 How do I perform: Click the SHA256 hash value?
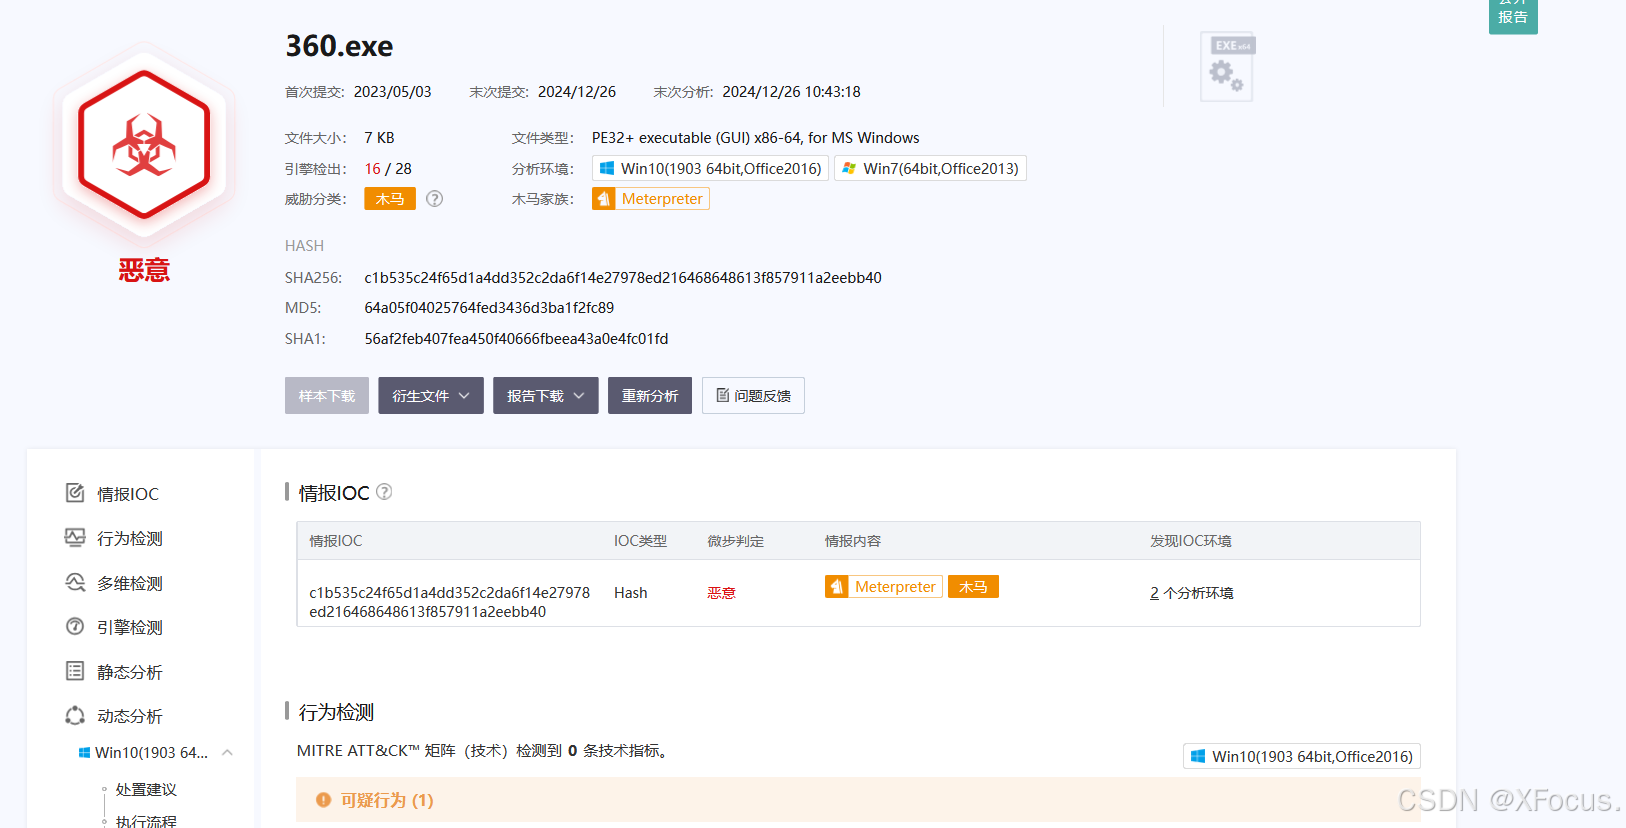[623, 278]
